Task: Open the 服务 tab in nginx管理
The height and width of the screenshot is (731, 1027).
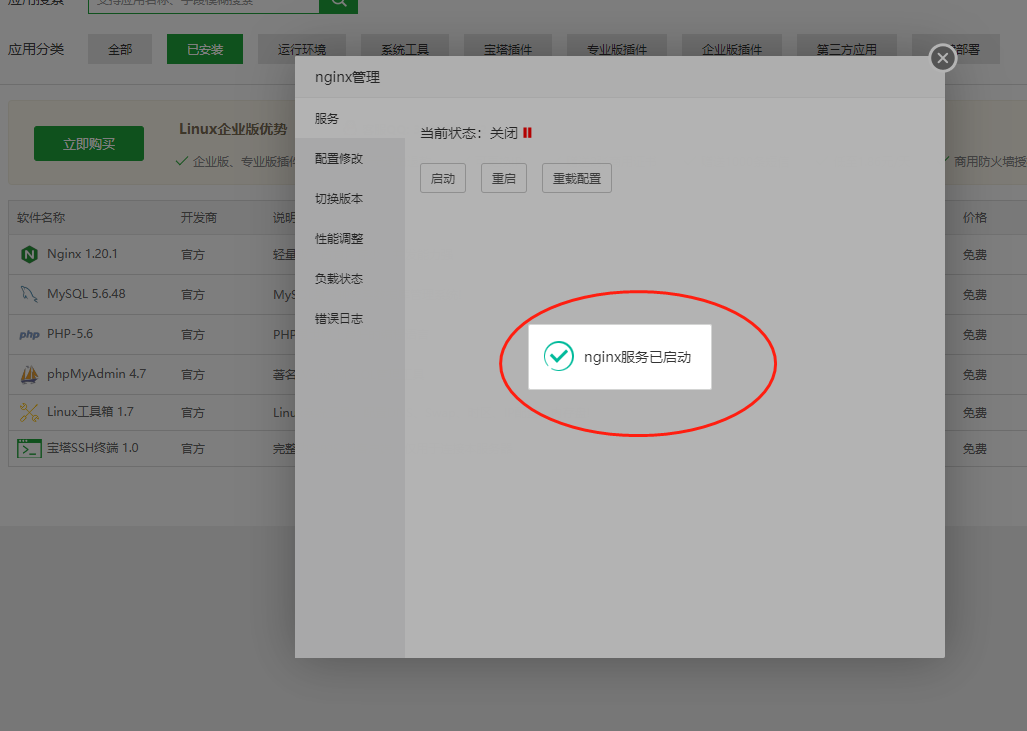Action: [x=350, y=119]
